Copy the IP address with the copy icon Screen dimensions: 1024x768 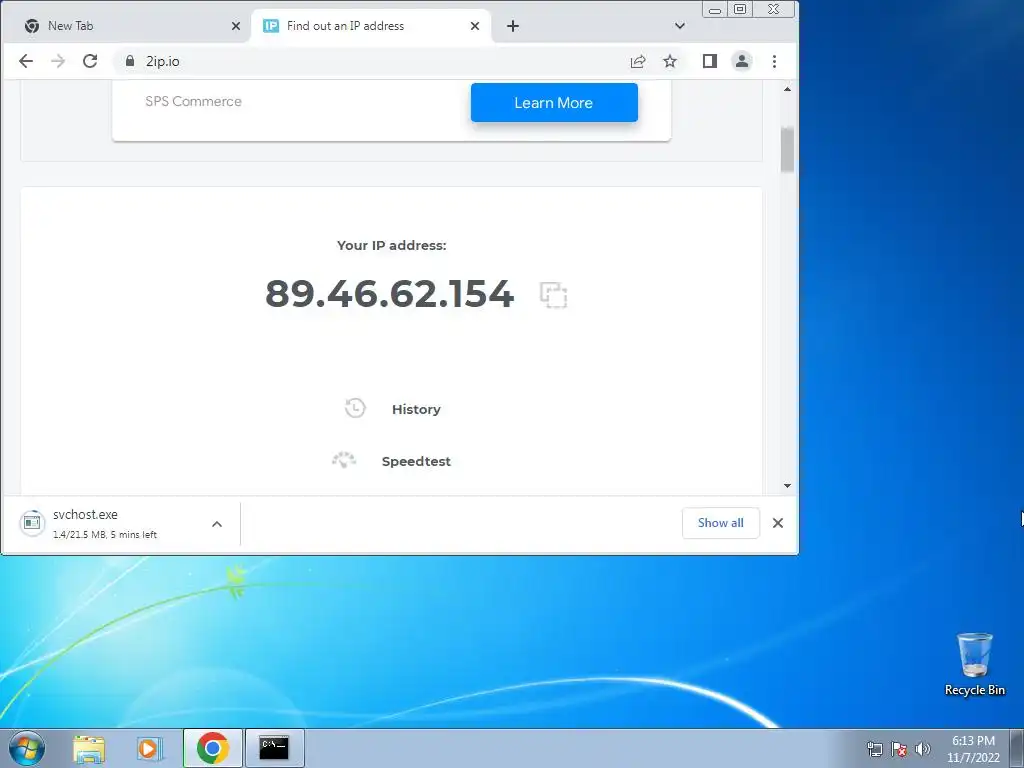(553, 295)
